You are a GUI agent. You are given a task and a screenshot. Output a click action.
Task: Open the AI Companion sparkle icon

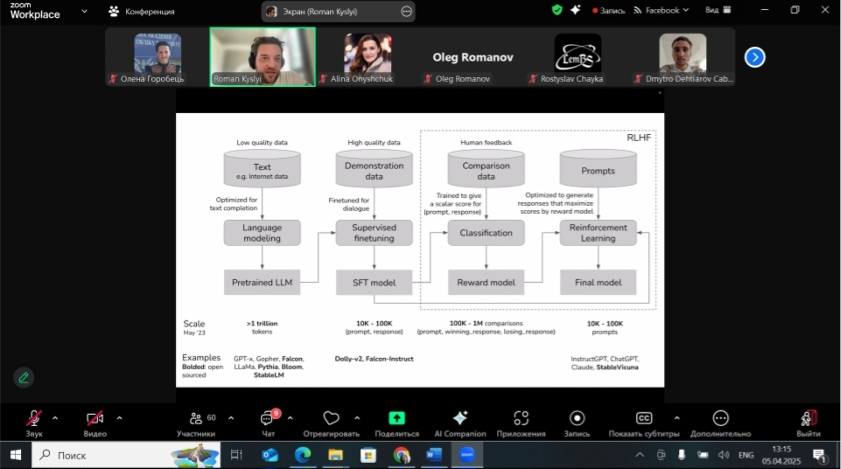460,419
